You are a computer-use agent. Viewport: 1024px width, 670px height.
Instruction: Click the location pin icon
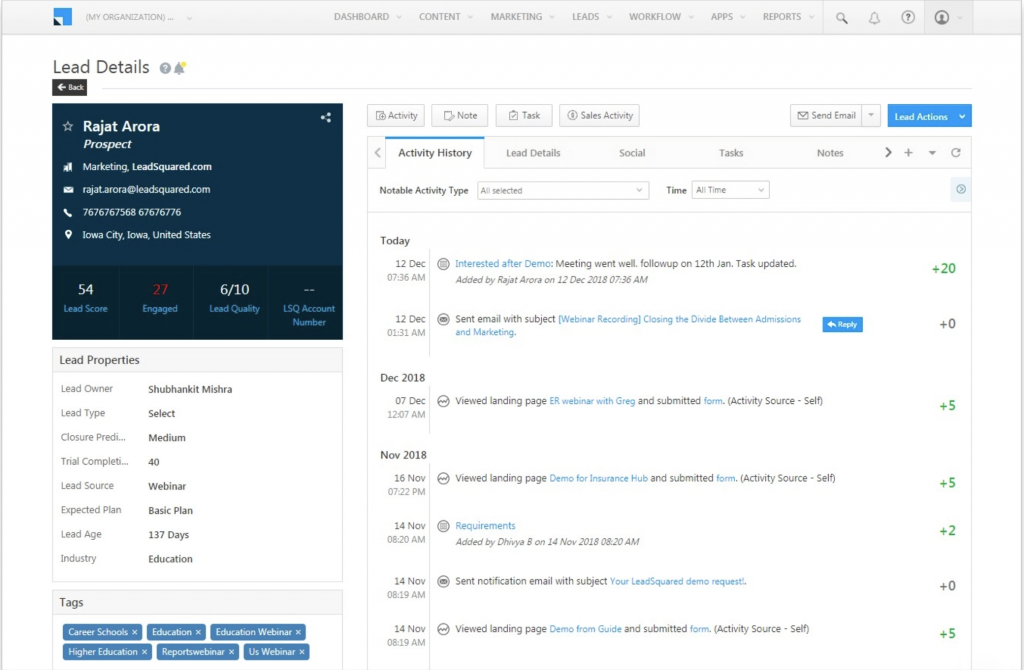coord(68,234)
